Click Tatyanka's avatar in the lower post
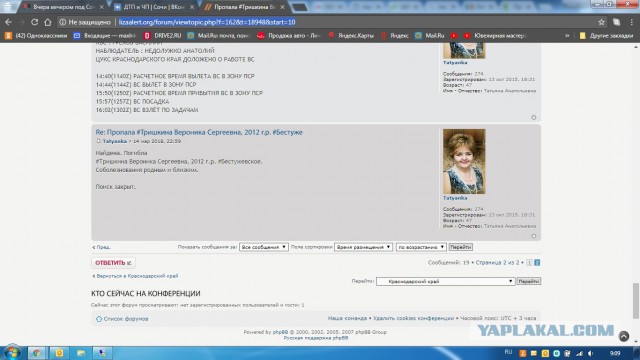The width and height of the screenshot is (640, 360). (464, 161)
